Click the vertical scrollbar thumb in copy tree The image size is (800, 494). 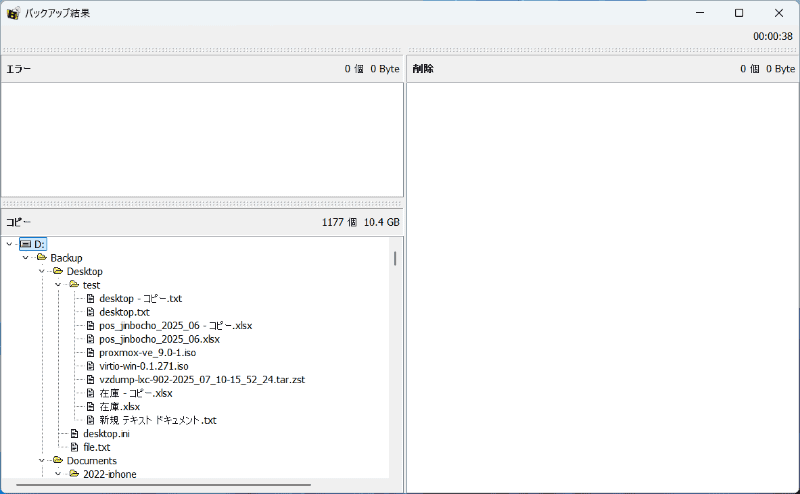(x=395, y=258)
